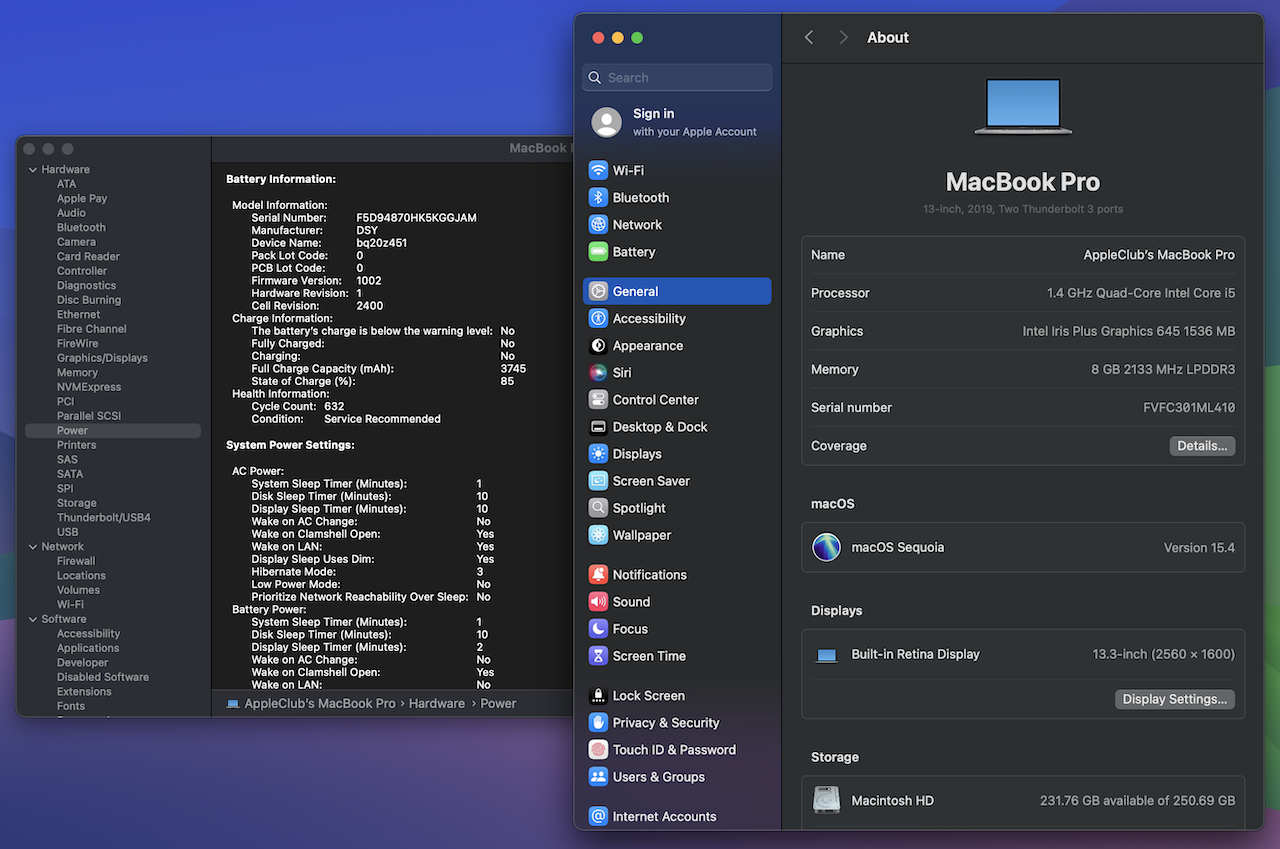Click Condition Service Recommended text
The width and height of the screenshot is (1280, 849).
point(382,419)
